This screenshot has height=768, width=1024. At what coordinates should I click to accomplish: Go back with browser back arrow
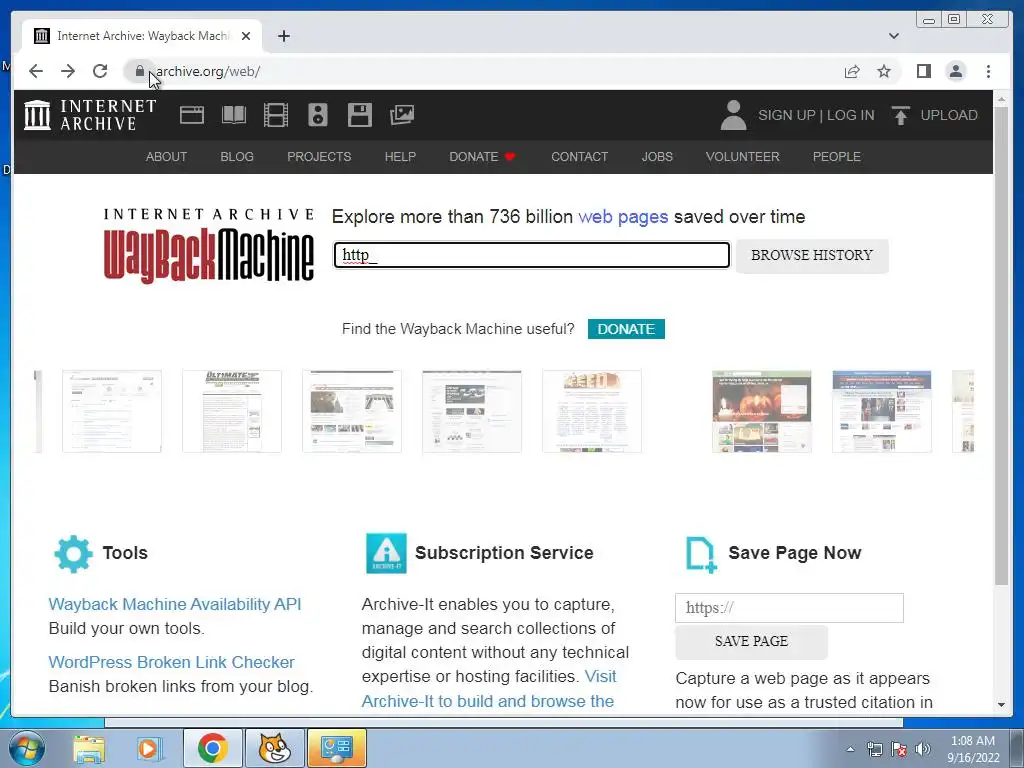(x=36, y=71)
